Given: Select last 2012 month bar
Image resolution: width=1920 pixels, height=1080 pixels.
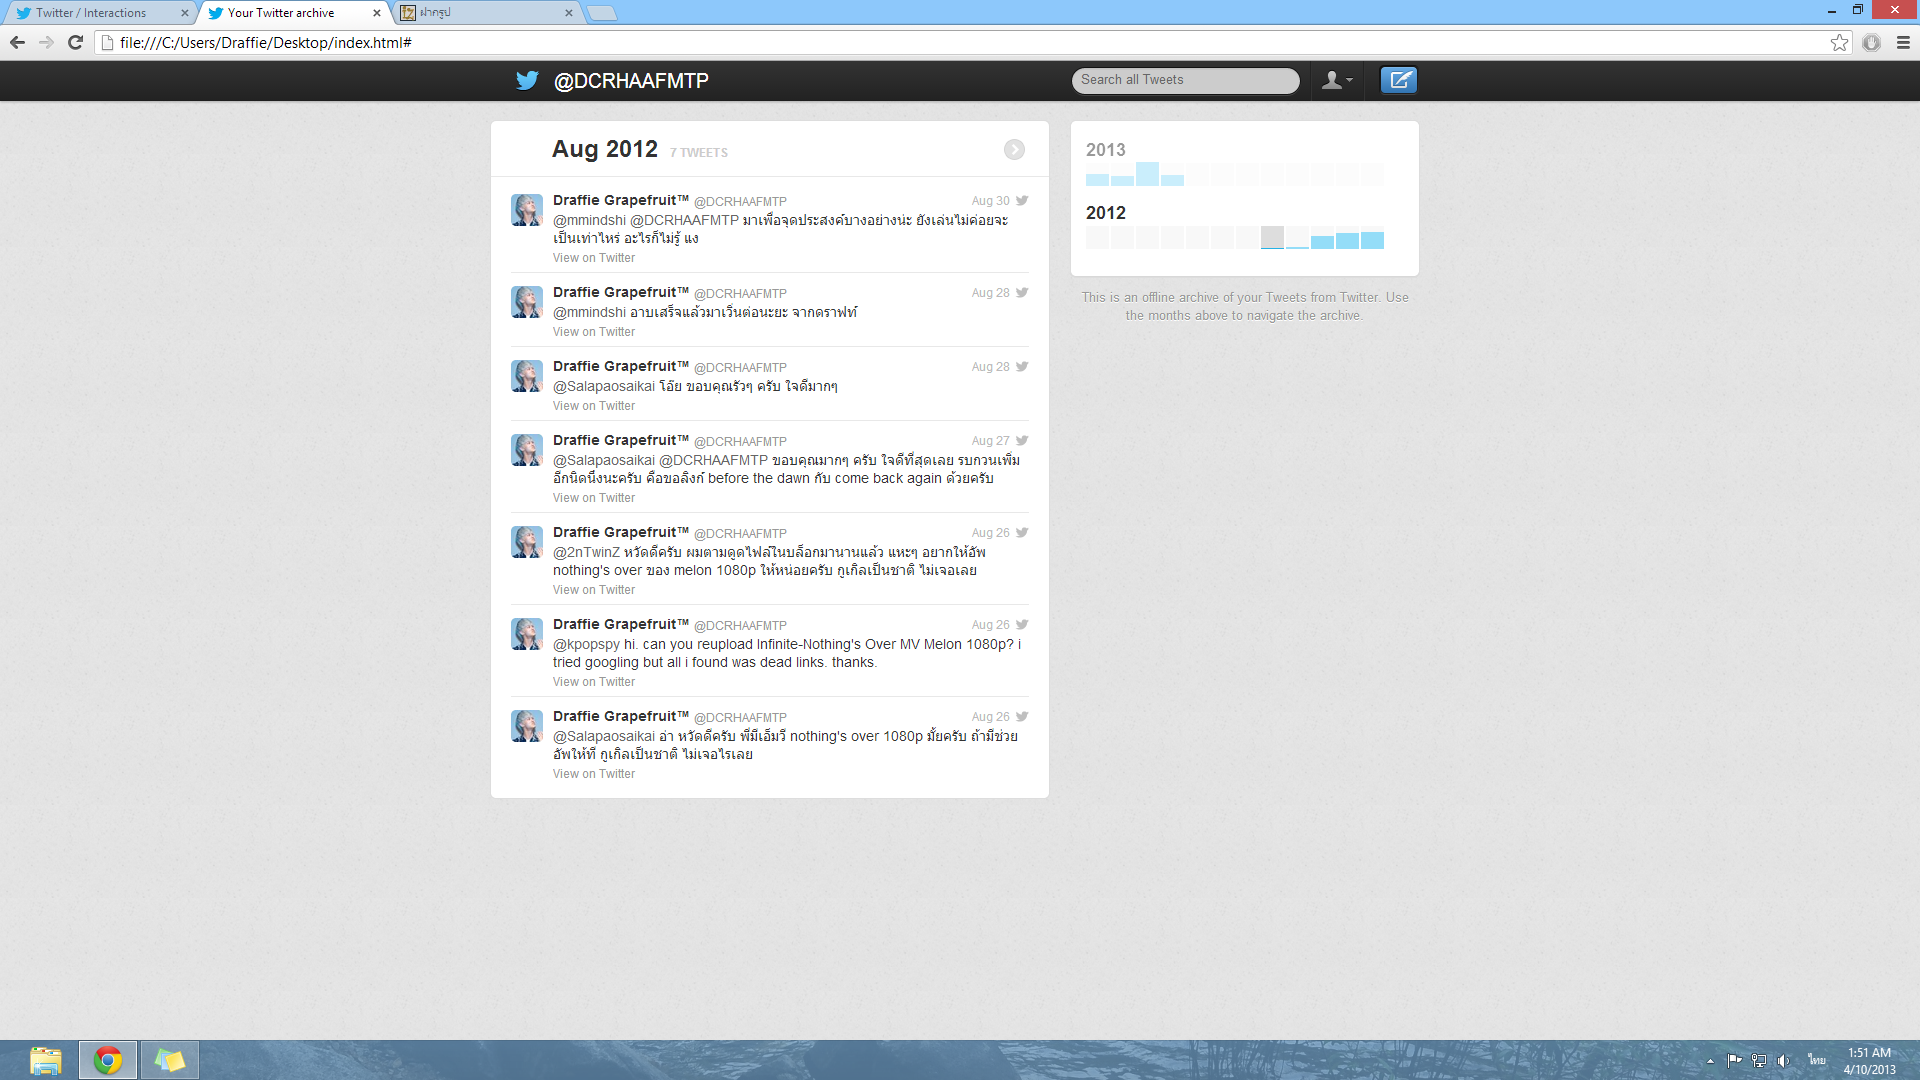Looking at the screenshot, I should coord(1372,240).
